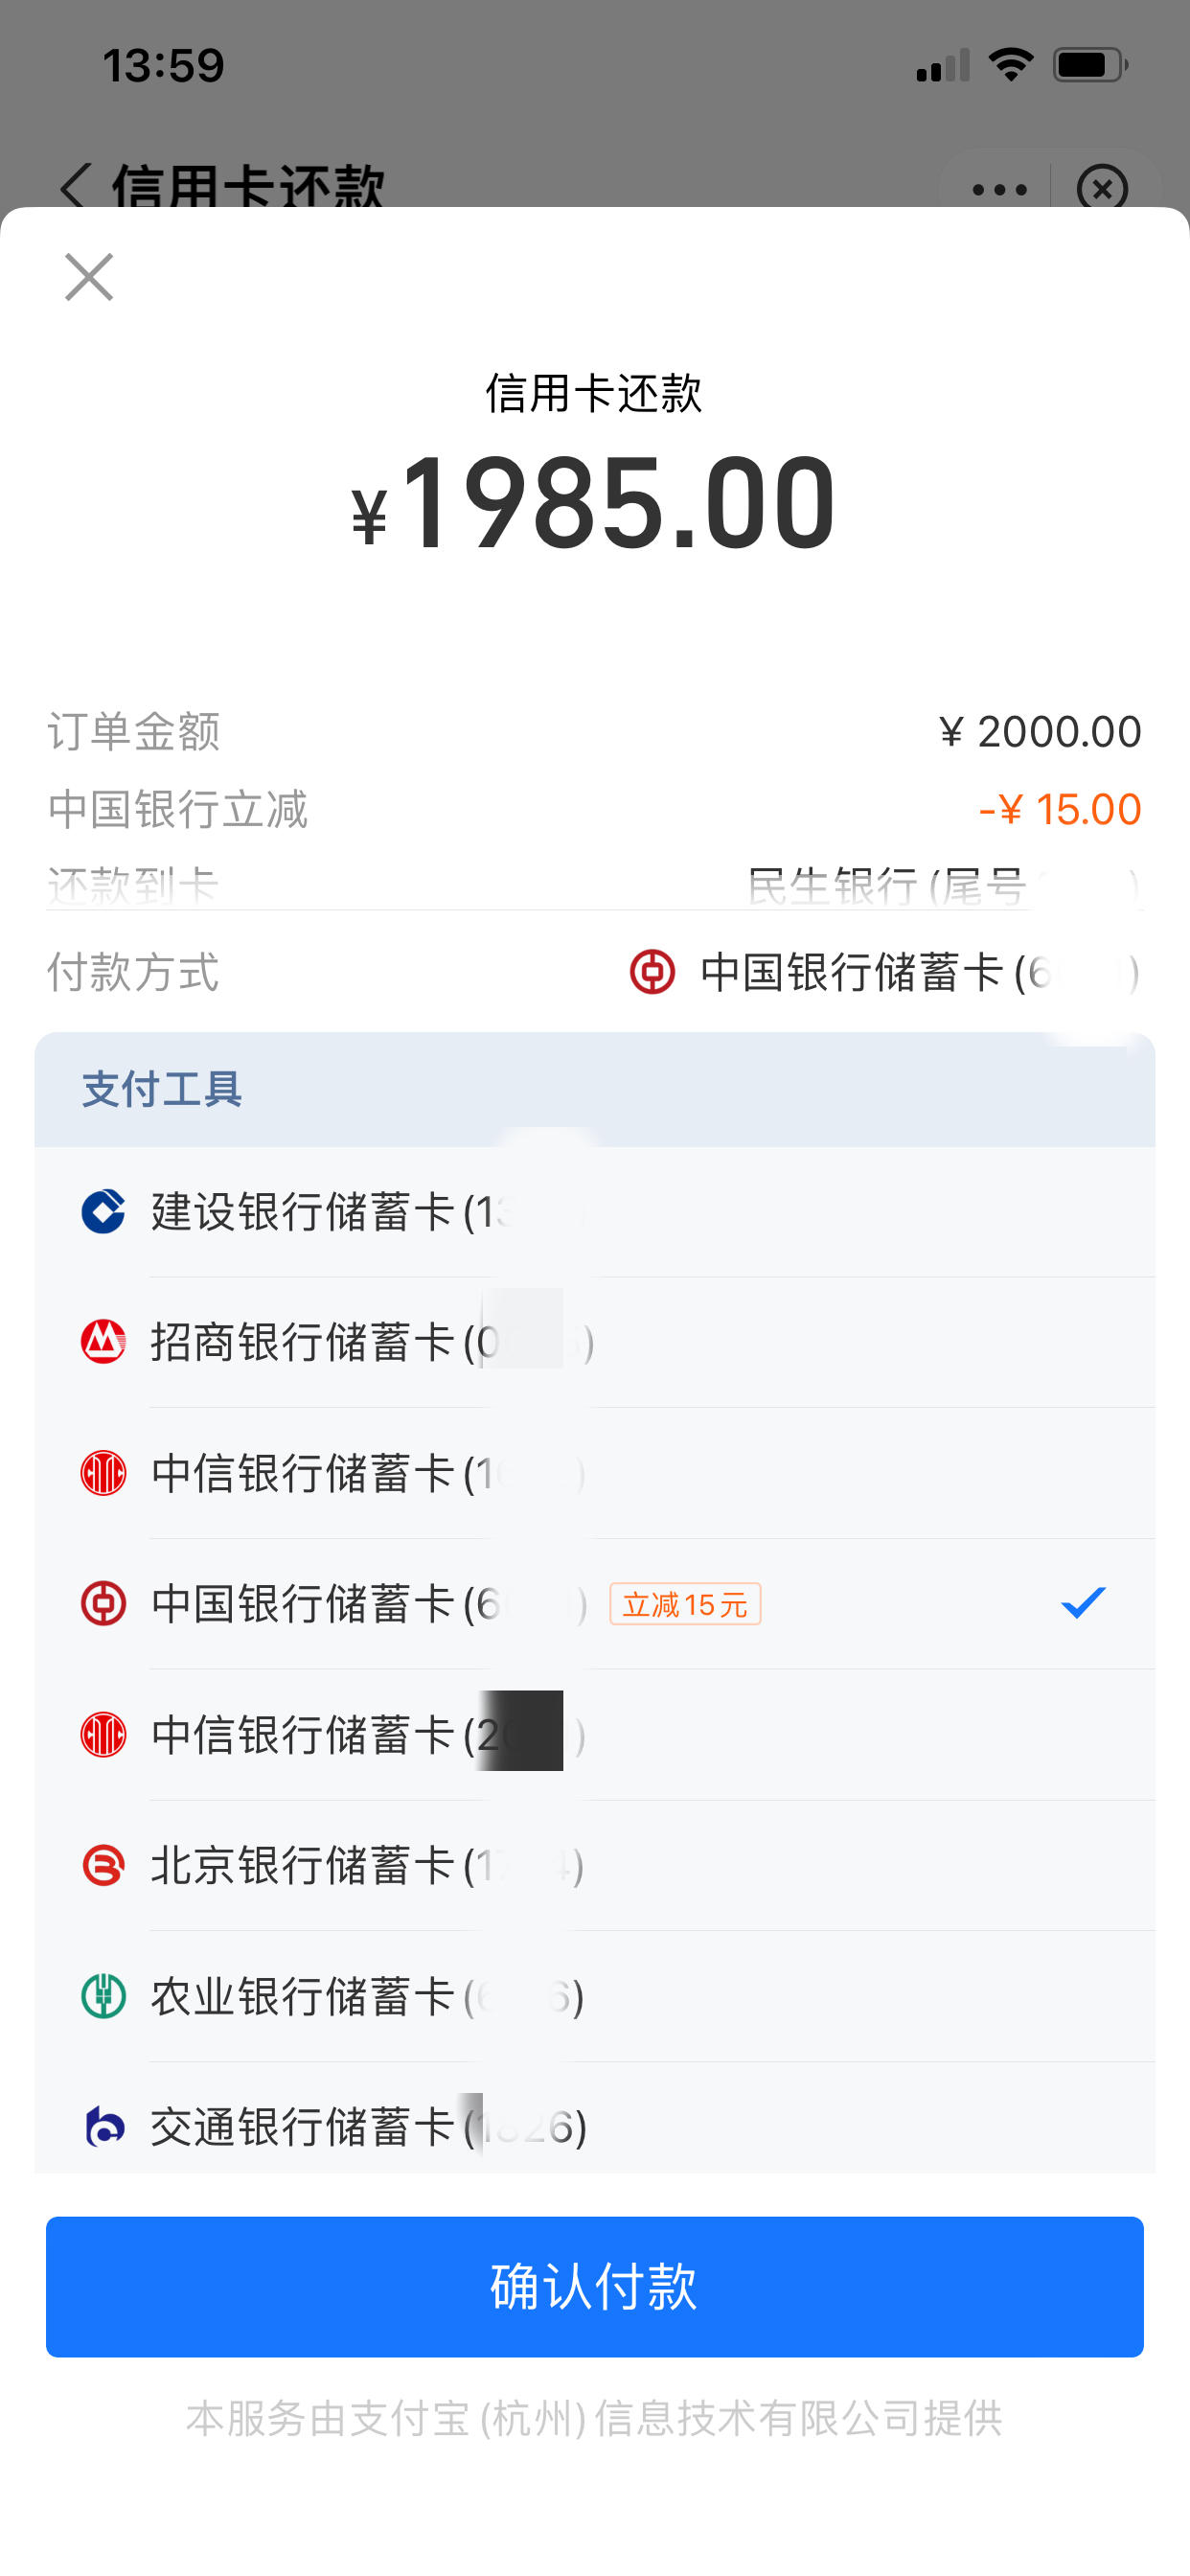Select 农业银行储蓄卡 entry

595,1996
